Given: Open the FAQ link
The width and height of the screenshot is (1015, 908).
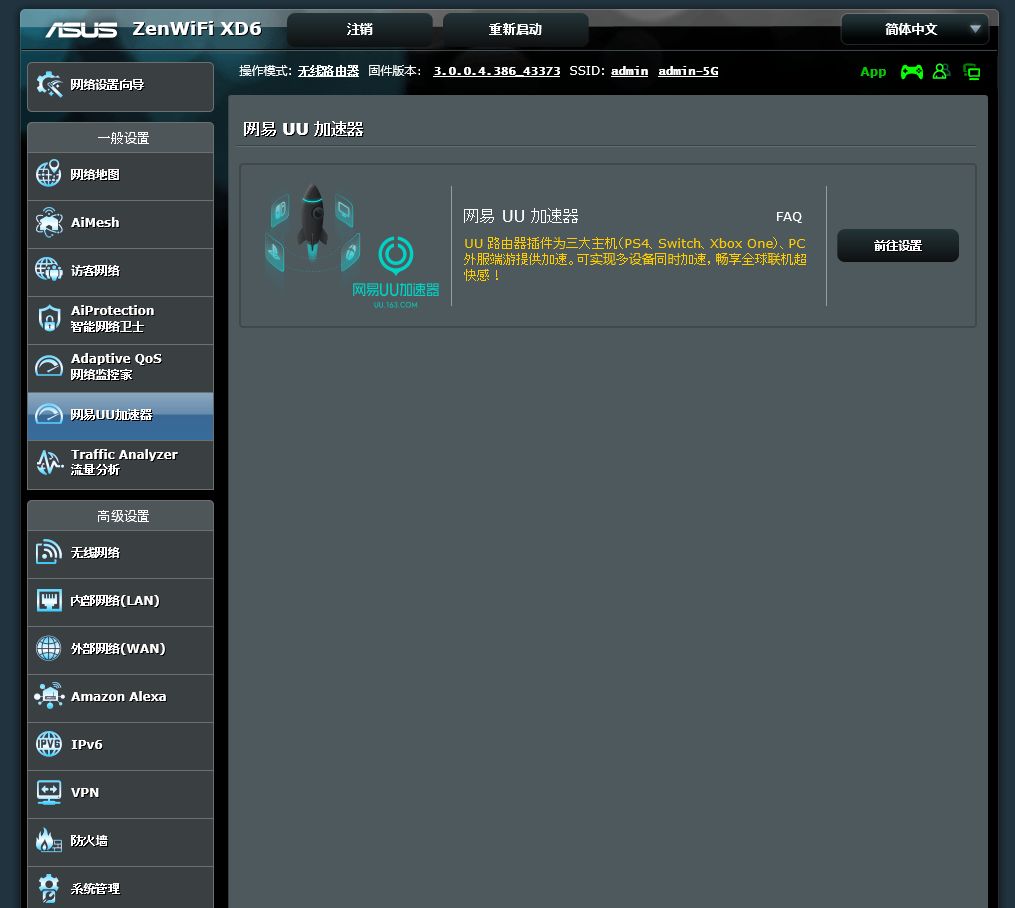Looking at the screenshot, I should [788, 217].
